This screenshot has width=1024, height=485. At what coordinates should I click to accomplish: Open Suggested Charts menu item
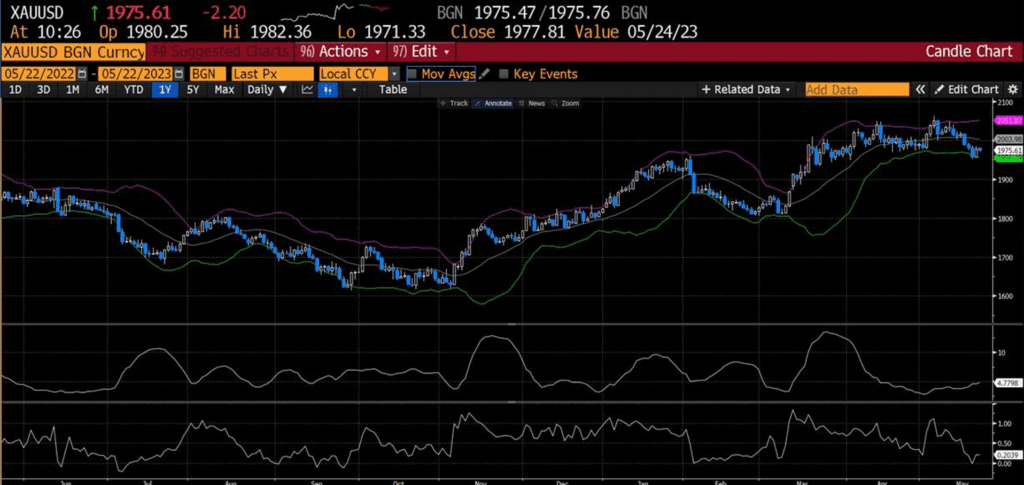click(221, 51)
